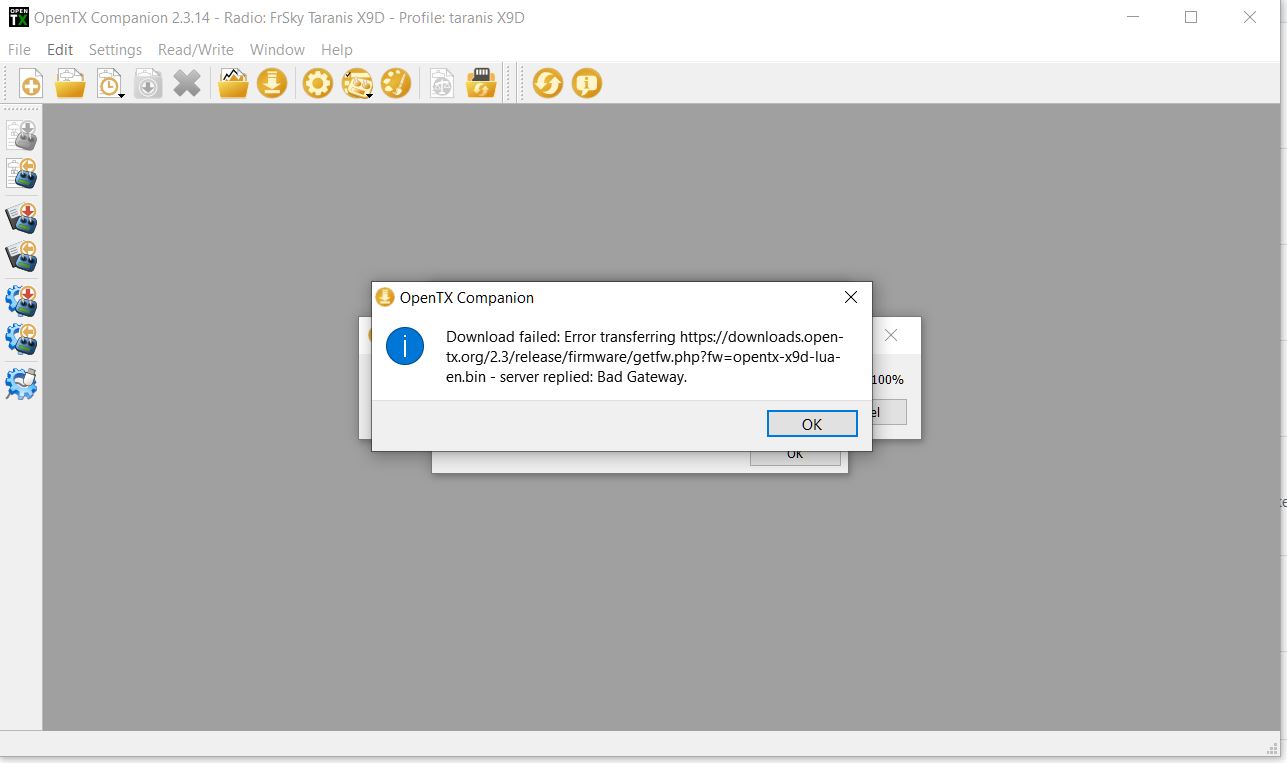The height and width of the screenshot is (763, 1287).
Task: Open the Settings menu
Action: pyautogui.click(x=115, y=49)
